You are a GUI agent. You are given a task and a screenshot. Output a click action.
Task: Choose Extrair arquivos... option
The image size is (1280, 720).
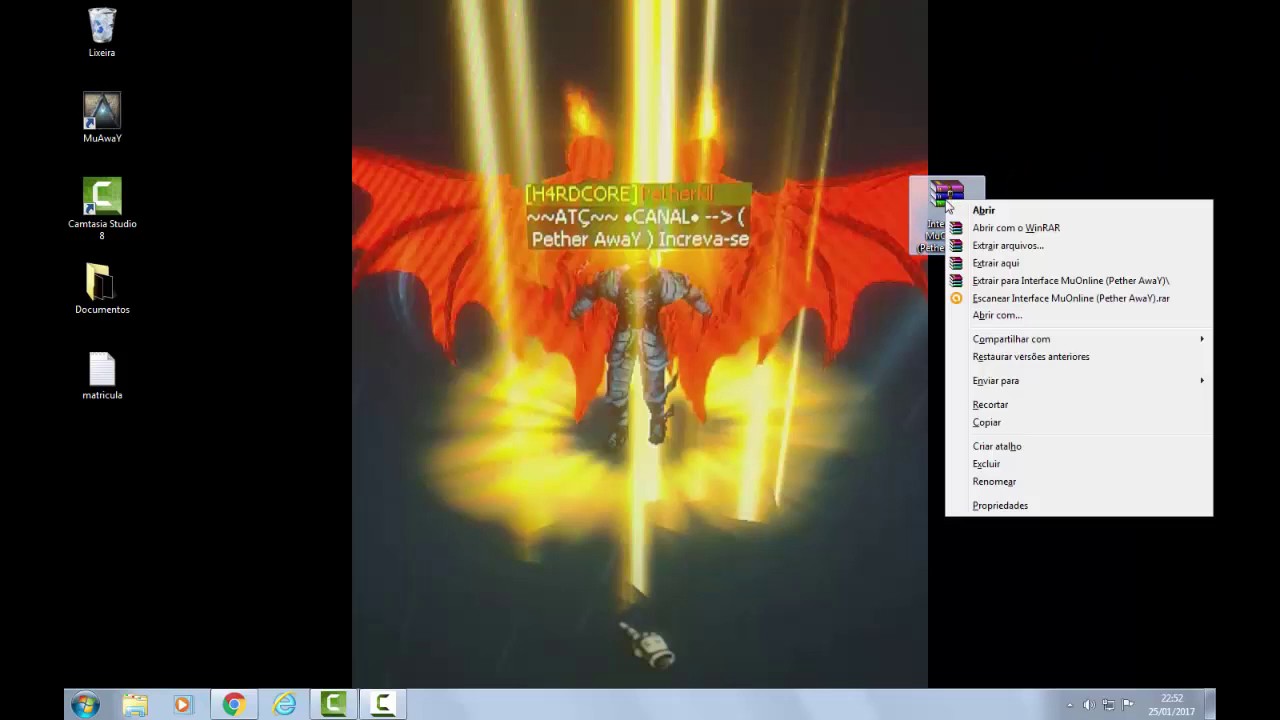(1079, 245)
